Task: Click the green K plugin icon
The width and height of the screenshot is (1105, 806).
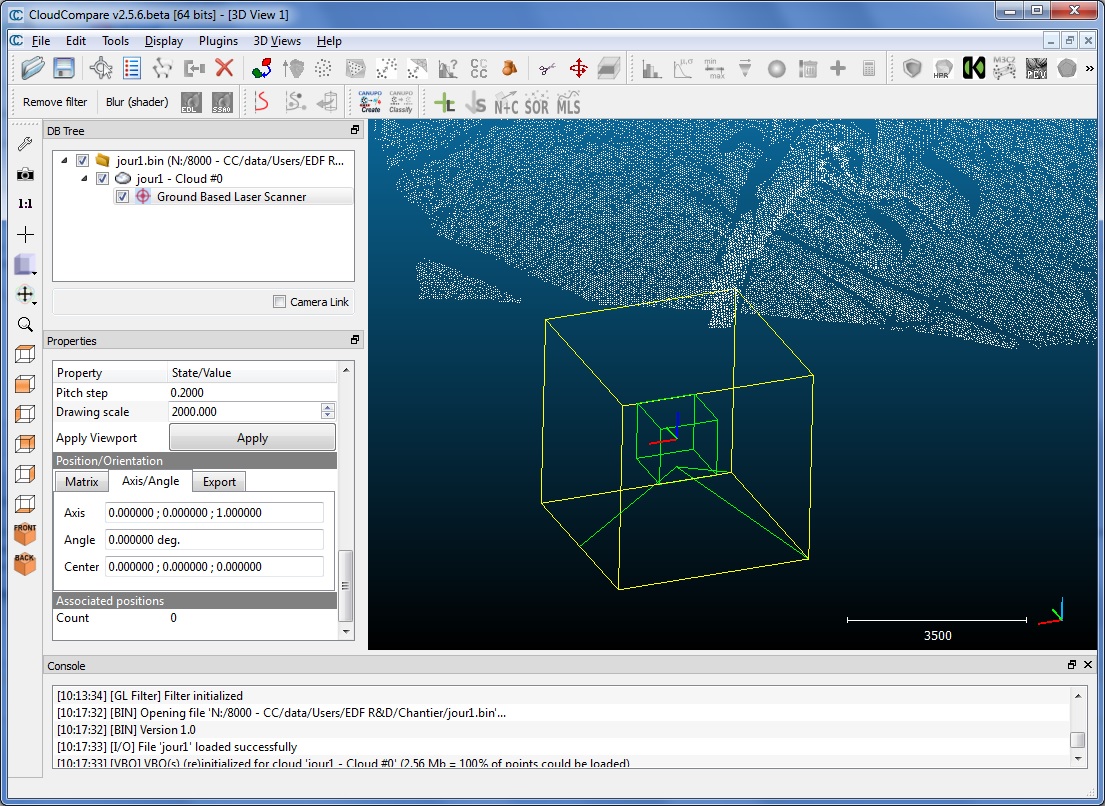Action: pos(973,68)
